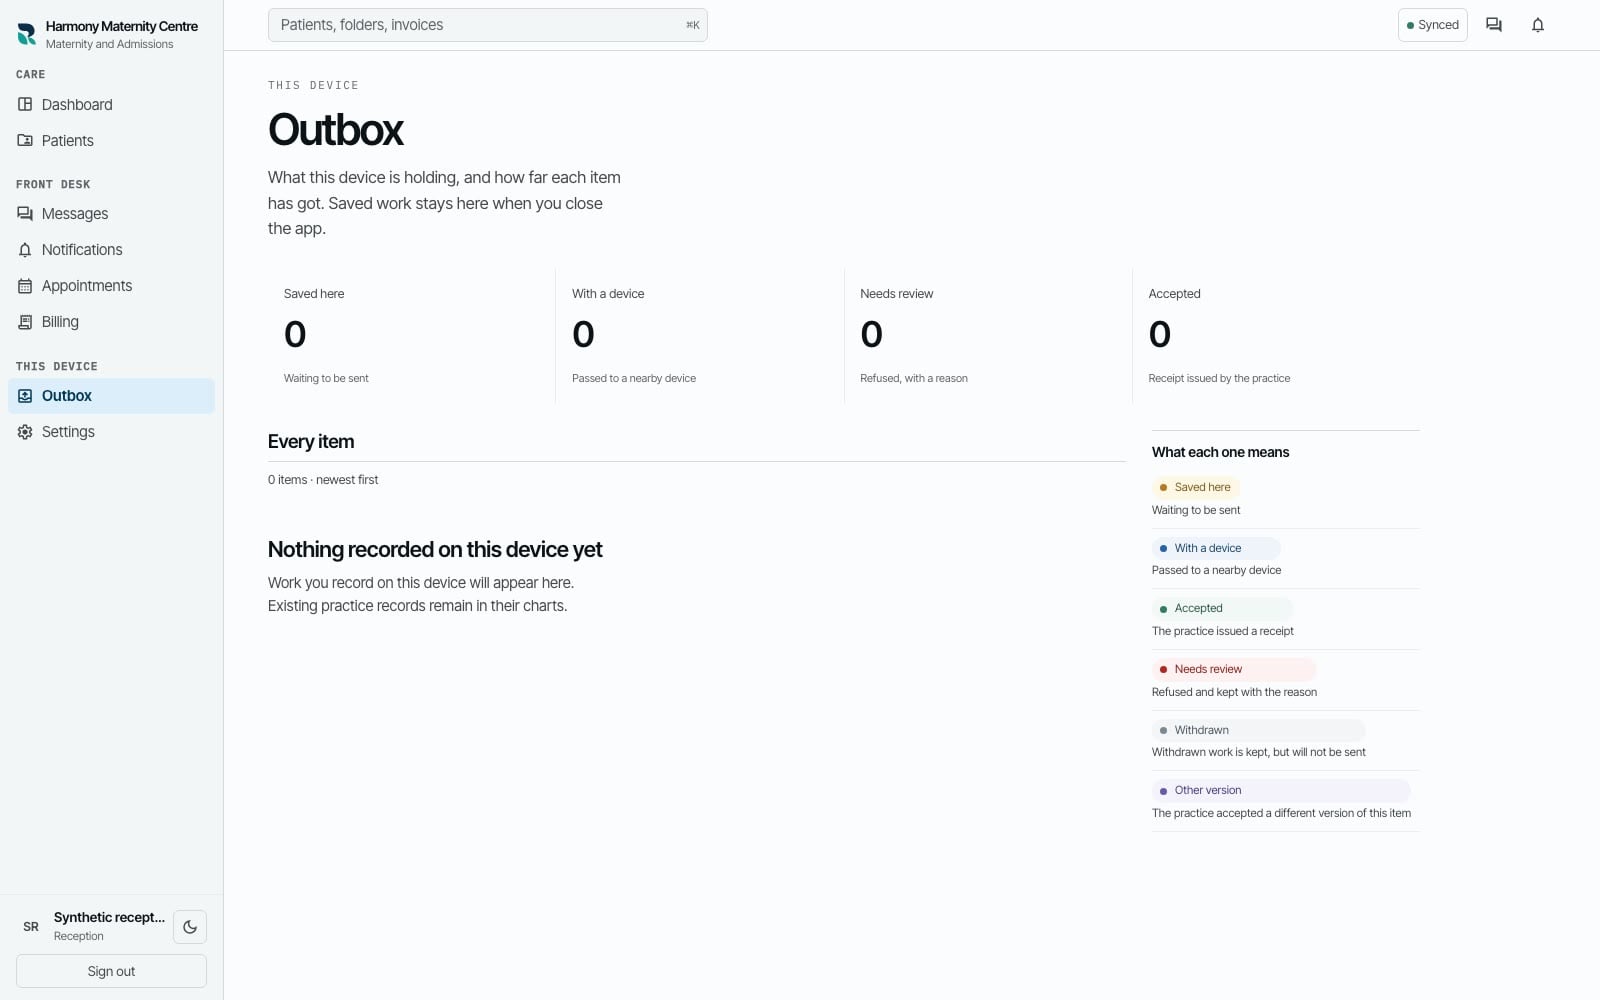The width and height of the screenshot is (1600, 1000).
Task: Select Outbox in the sidebar
Action: [111, 396]
